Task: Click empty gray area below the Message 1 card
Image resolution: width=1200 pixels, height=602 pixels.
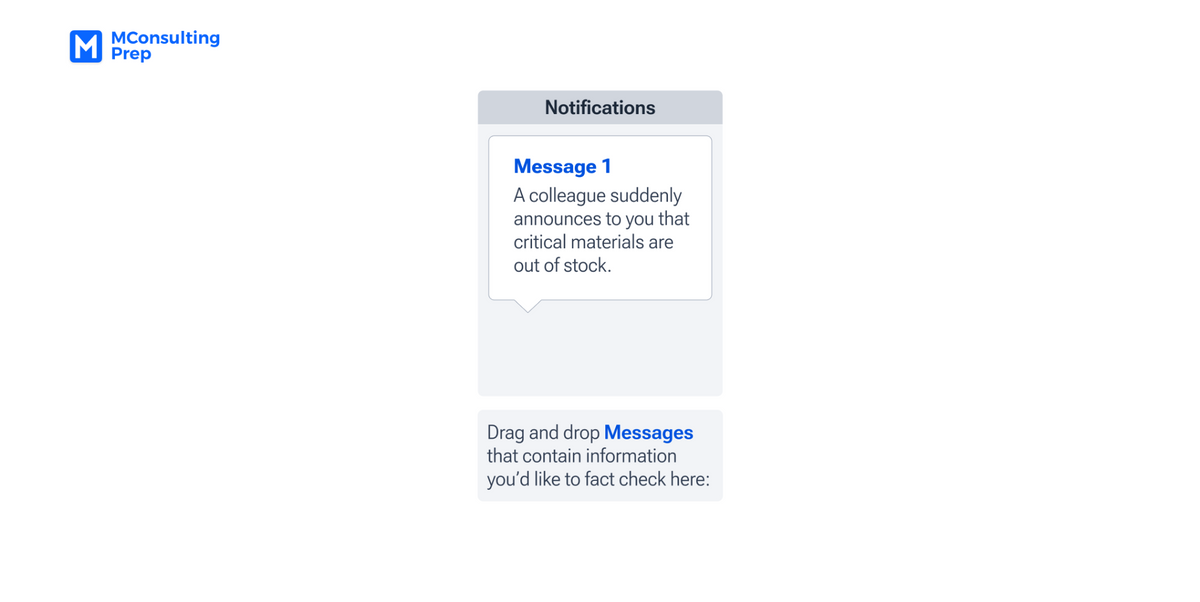Action: click(600, 355)
